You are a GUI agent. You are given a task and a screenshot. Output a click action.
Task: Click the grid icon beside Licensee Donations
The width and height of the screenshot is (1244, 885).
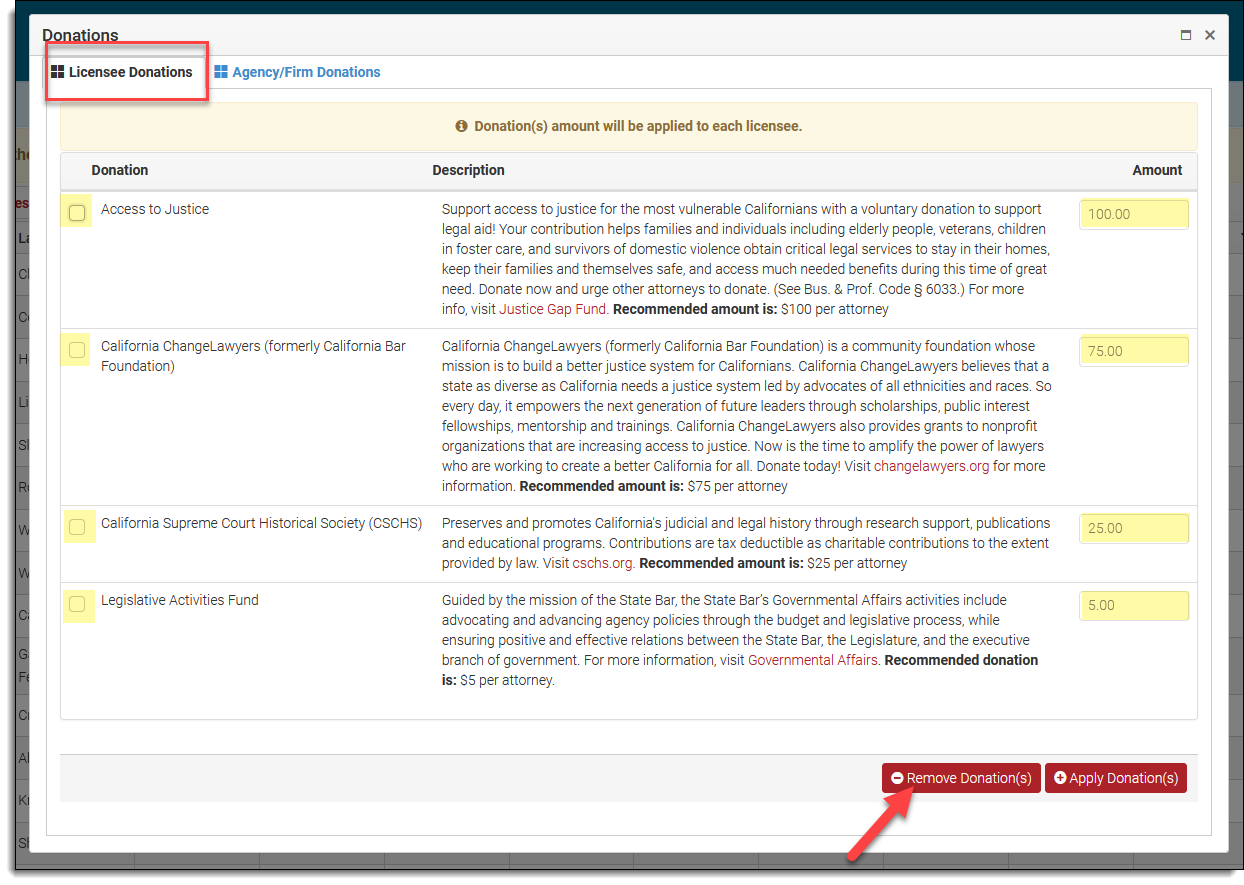(x=58, y=72)
